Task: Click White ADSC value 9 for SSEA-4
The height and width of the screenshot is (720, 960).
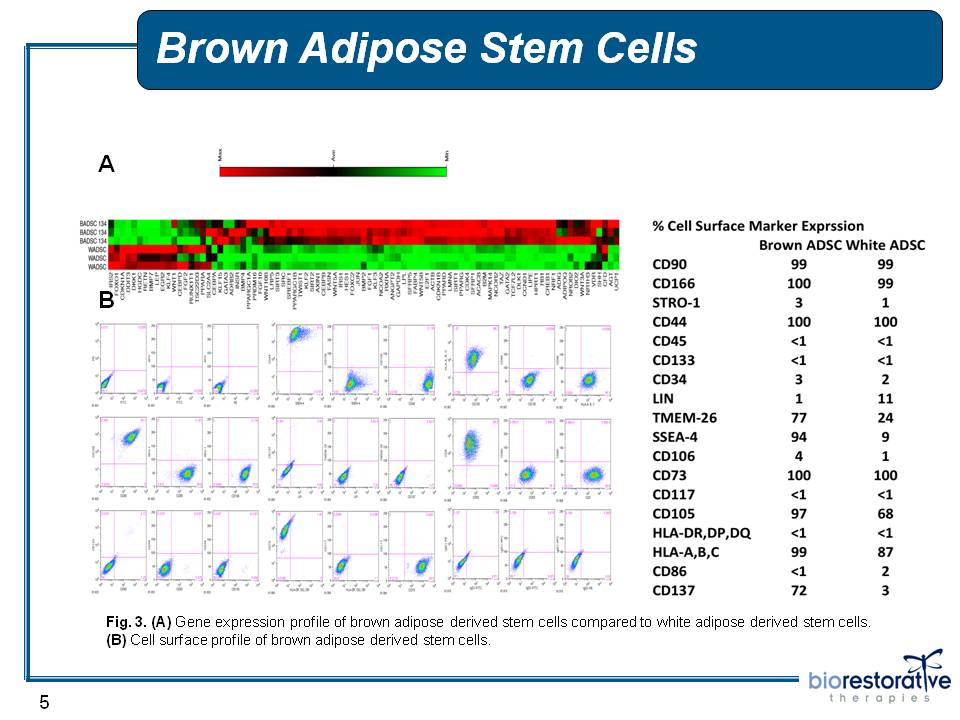Action: click(885, 437)
